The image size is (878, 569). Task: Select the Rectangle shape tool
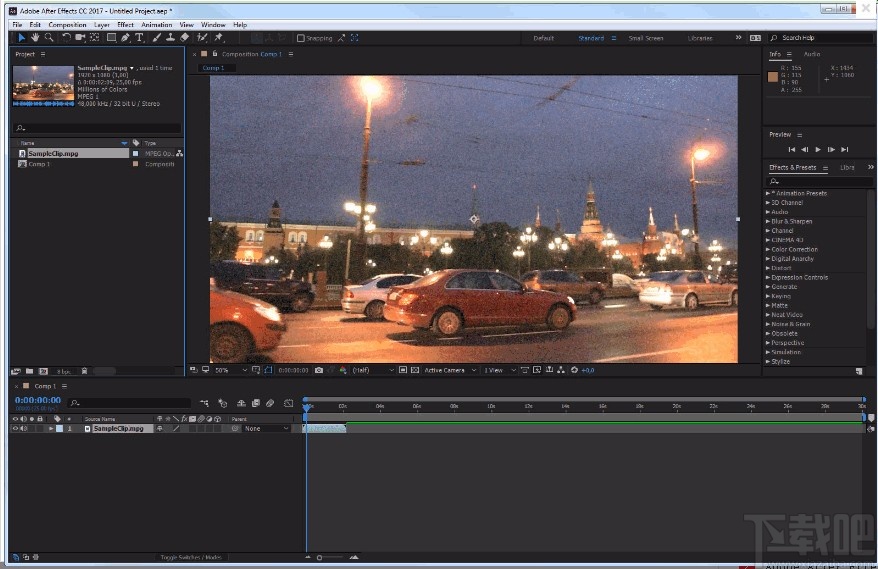(x=111, y=38)
